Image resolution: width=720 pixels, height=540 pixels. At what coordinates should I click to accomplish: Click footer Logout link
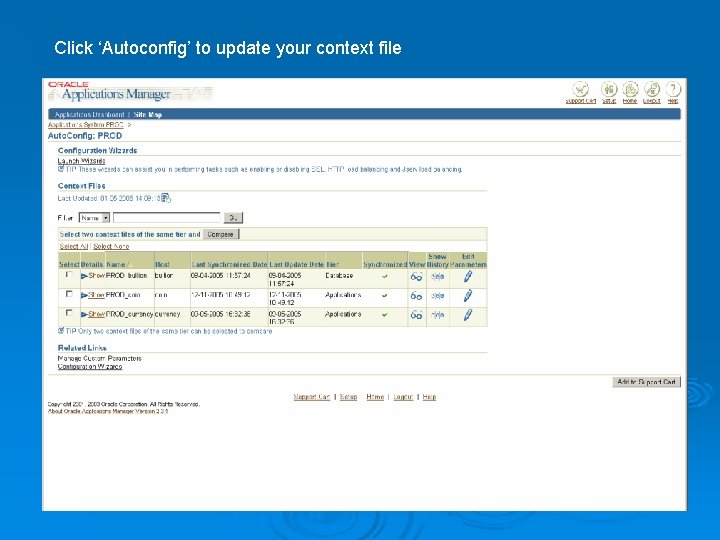coord(403,397)
